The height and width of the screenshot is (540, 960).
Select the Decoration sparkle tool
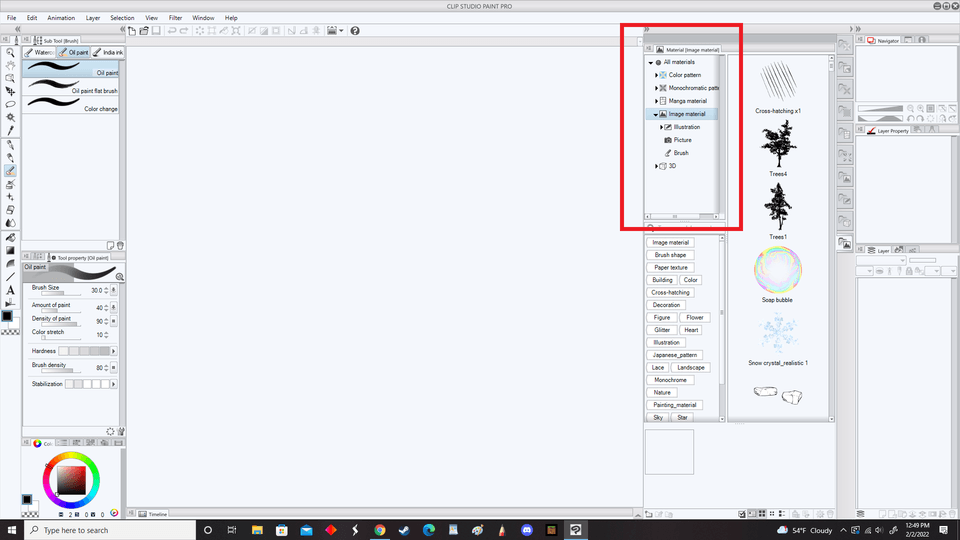[x=10, y=197]
